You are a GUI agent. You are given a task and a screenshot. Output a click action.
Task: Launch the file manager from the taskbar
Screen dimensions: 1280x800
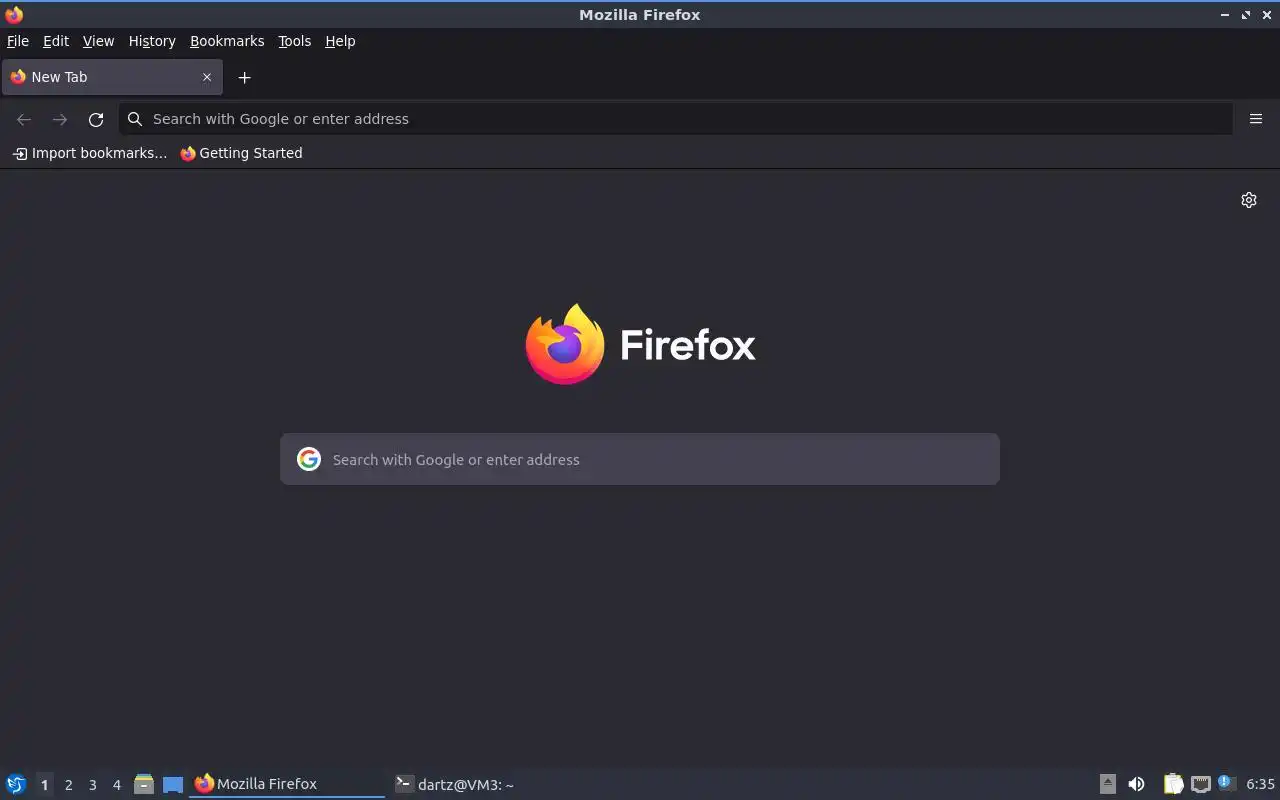tap(144, 784)
